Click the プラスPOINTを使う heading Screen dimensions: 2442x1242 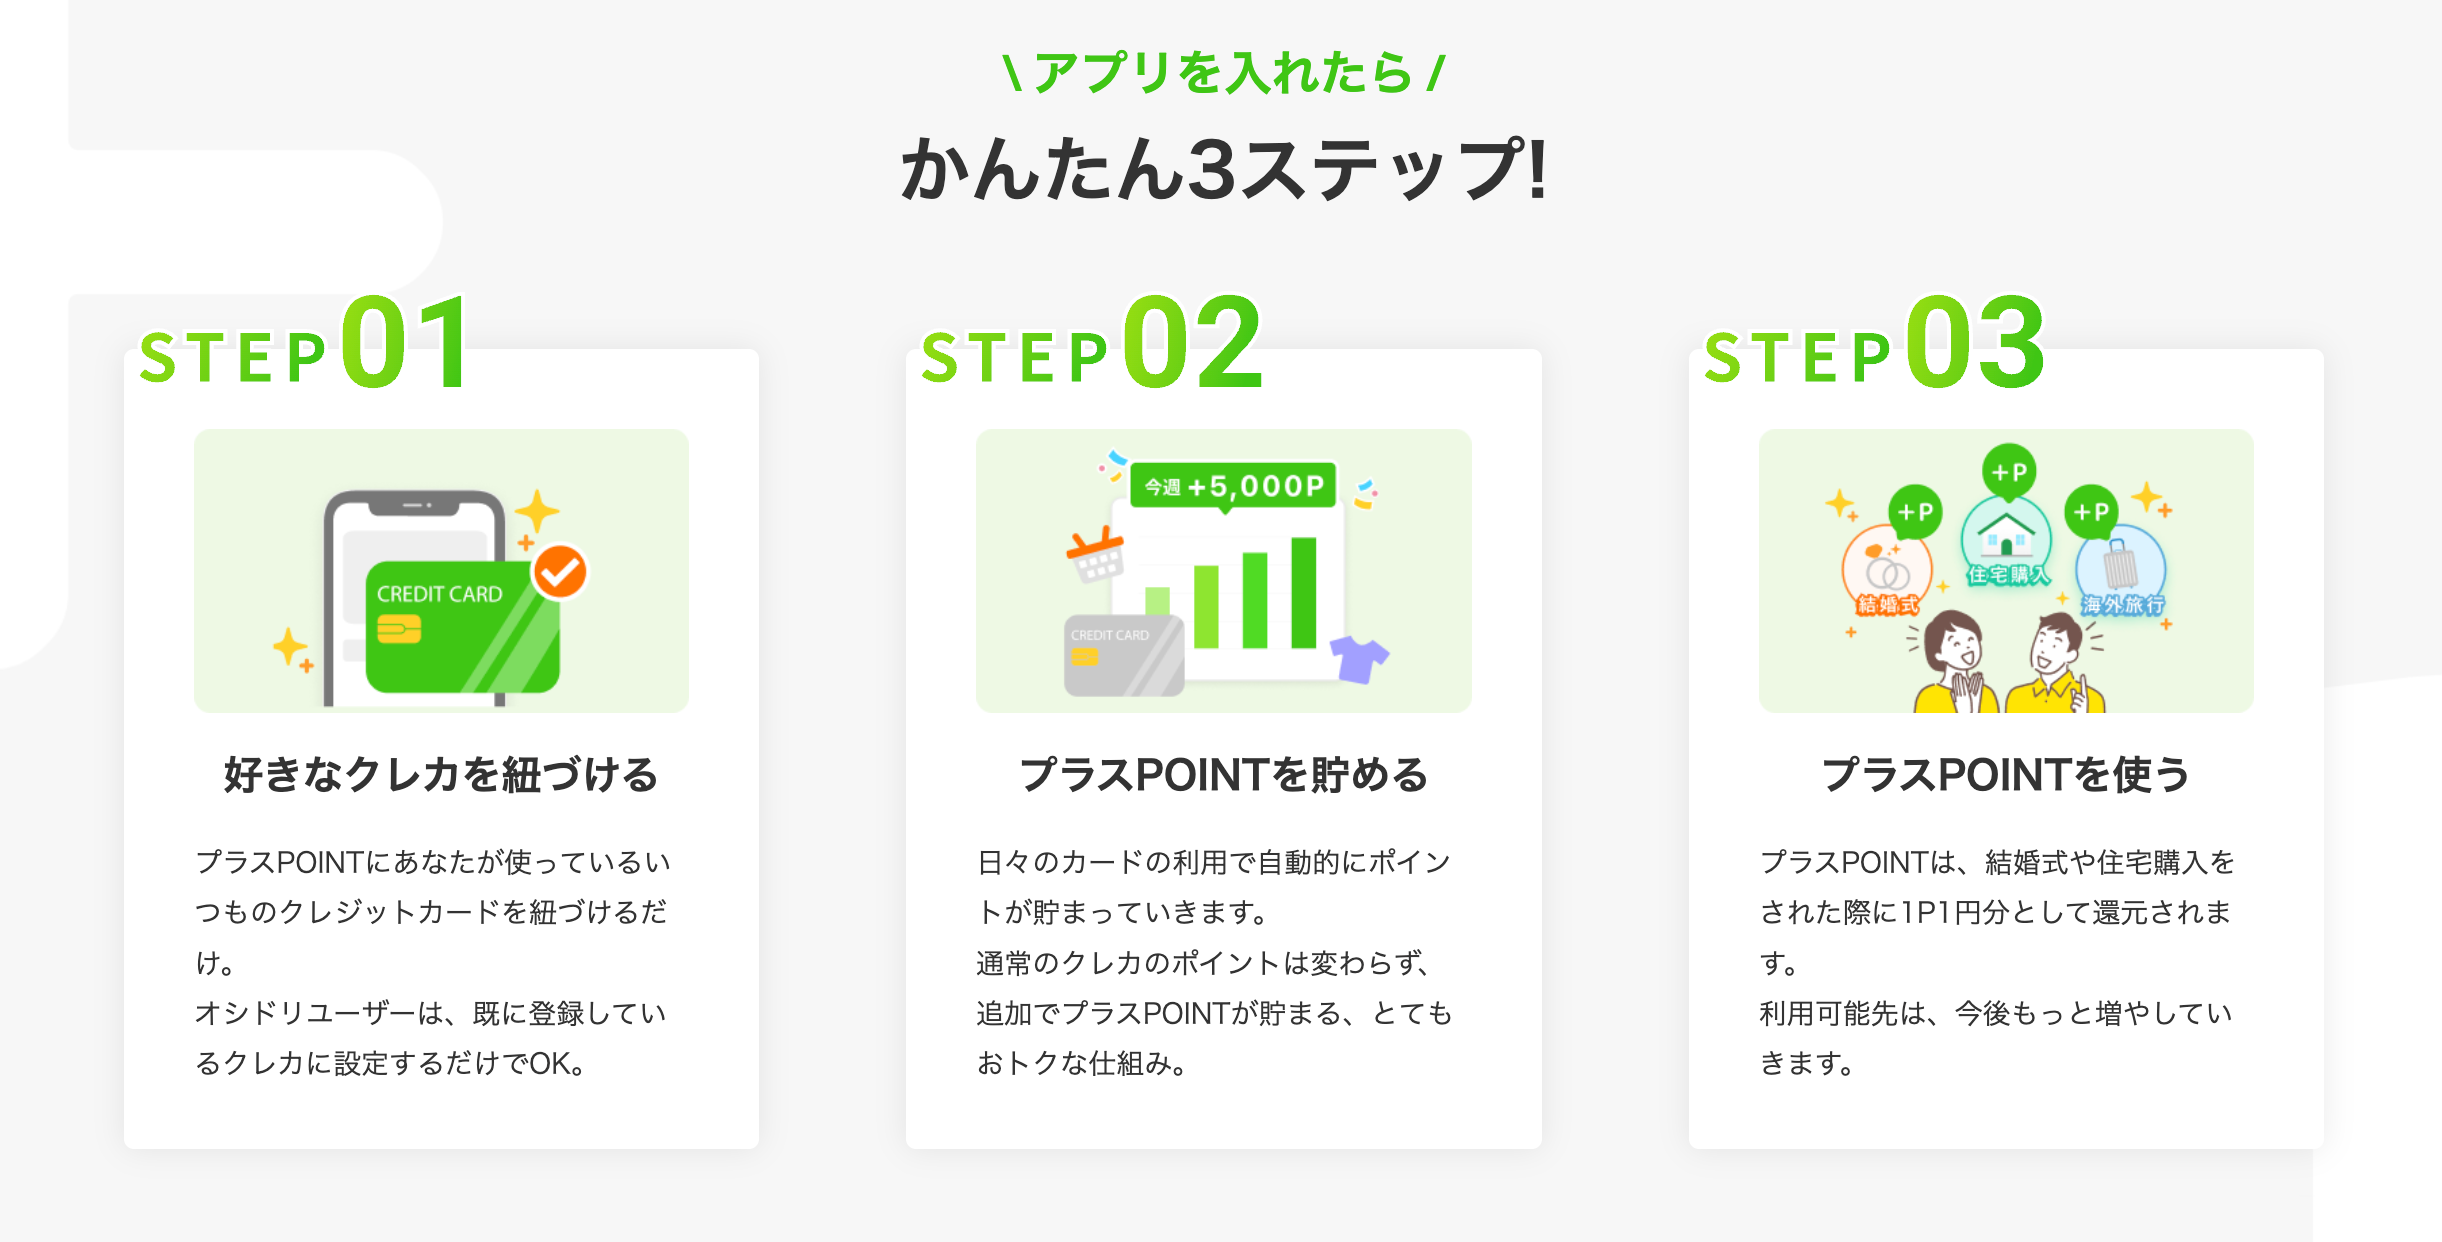2006,775
